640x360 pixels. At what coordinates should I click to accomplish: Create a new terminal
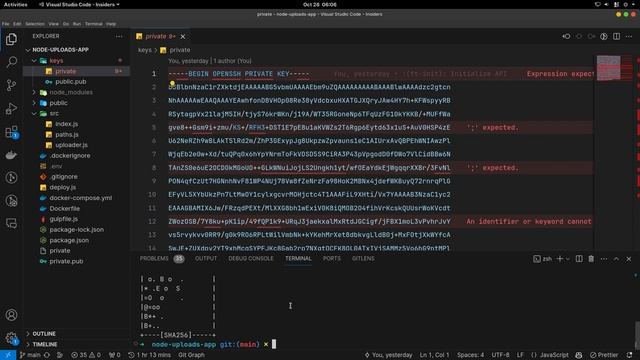[x=560, y=259]
